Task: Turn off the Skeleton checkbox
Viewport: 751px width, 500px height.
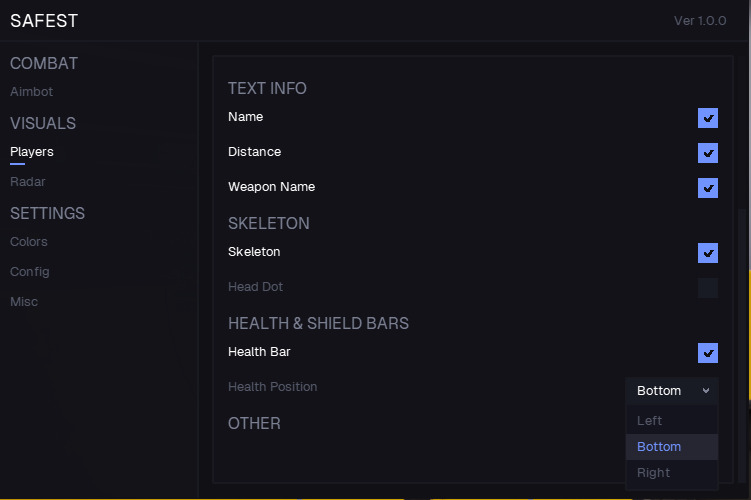Action: 708,253
